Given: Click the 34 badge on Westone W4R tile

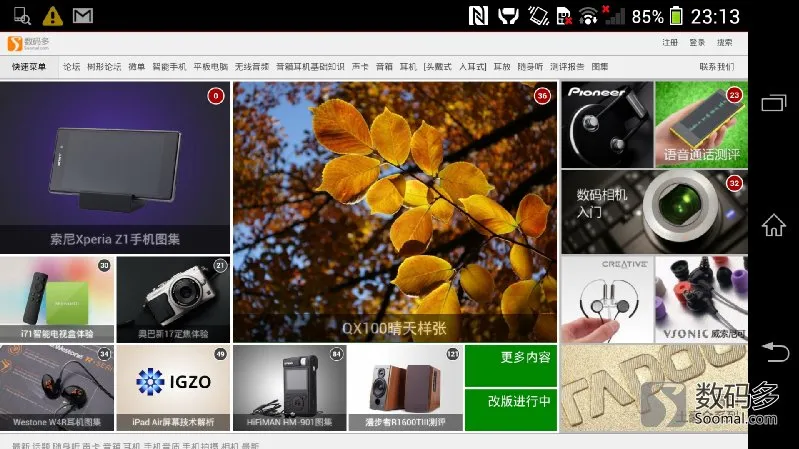Looking at the screenshot, I should pos(104,354).
